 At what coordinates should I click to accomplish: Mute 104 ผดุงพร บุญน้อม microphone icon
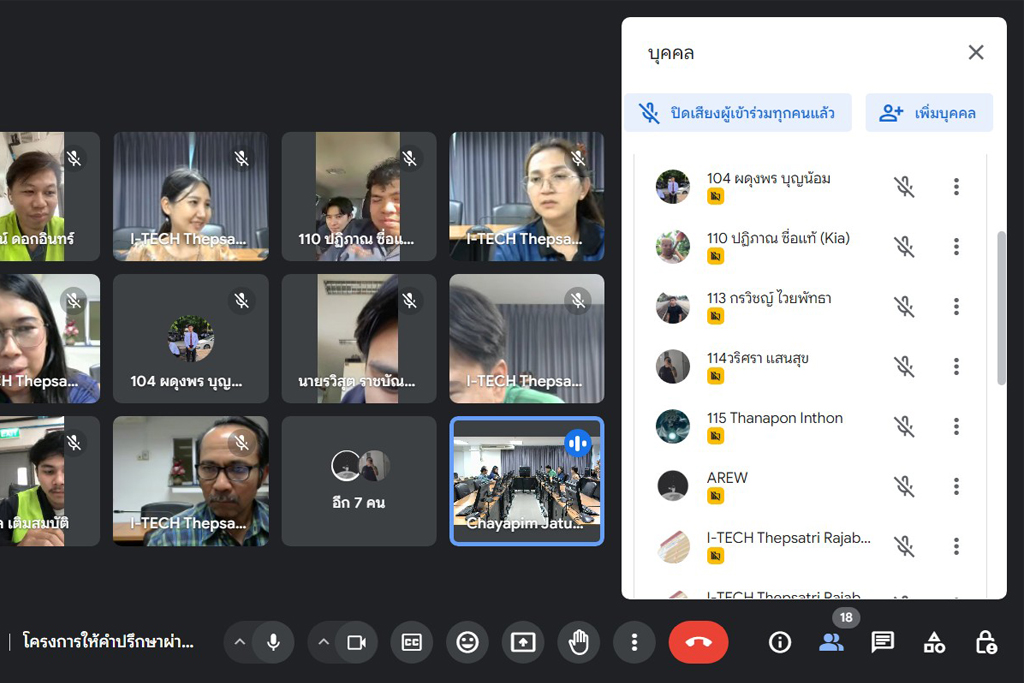click(x=904, y=187)
